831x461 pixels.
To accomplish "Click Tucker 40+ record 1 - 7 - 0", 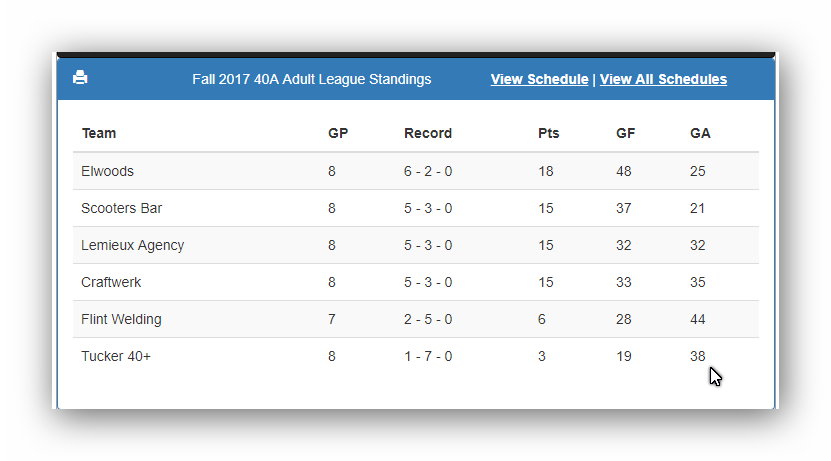I will [428, 356].
